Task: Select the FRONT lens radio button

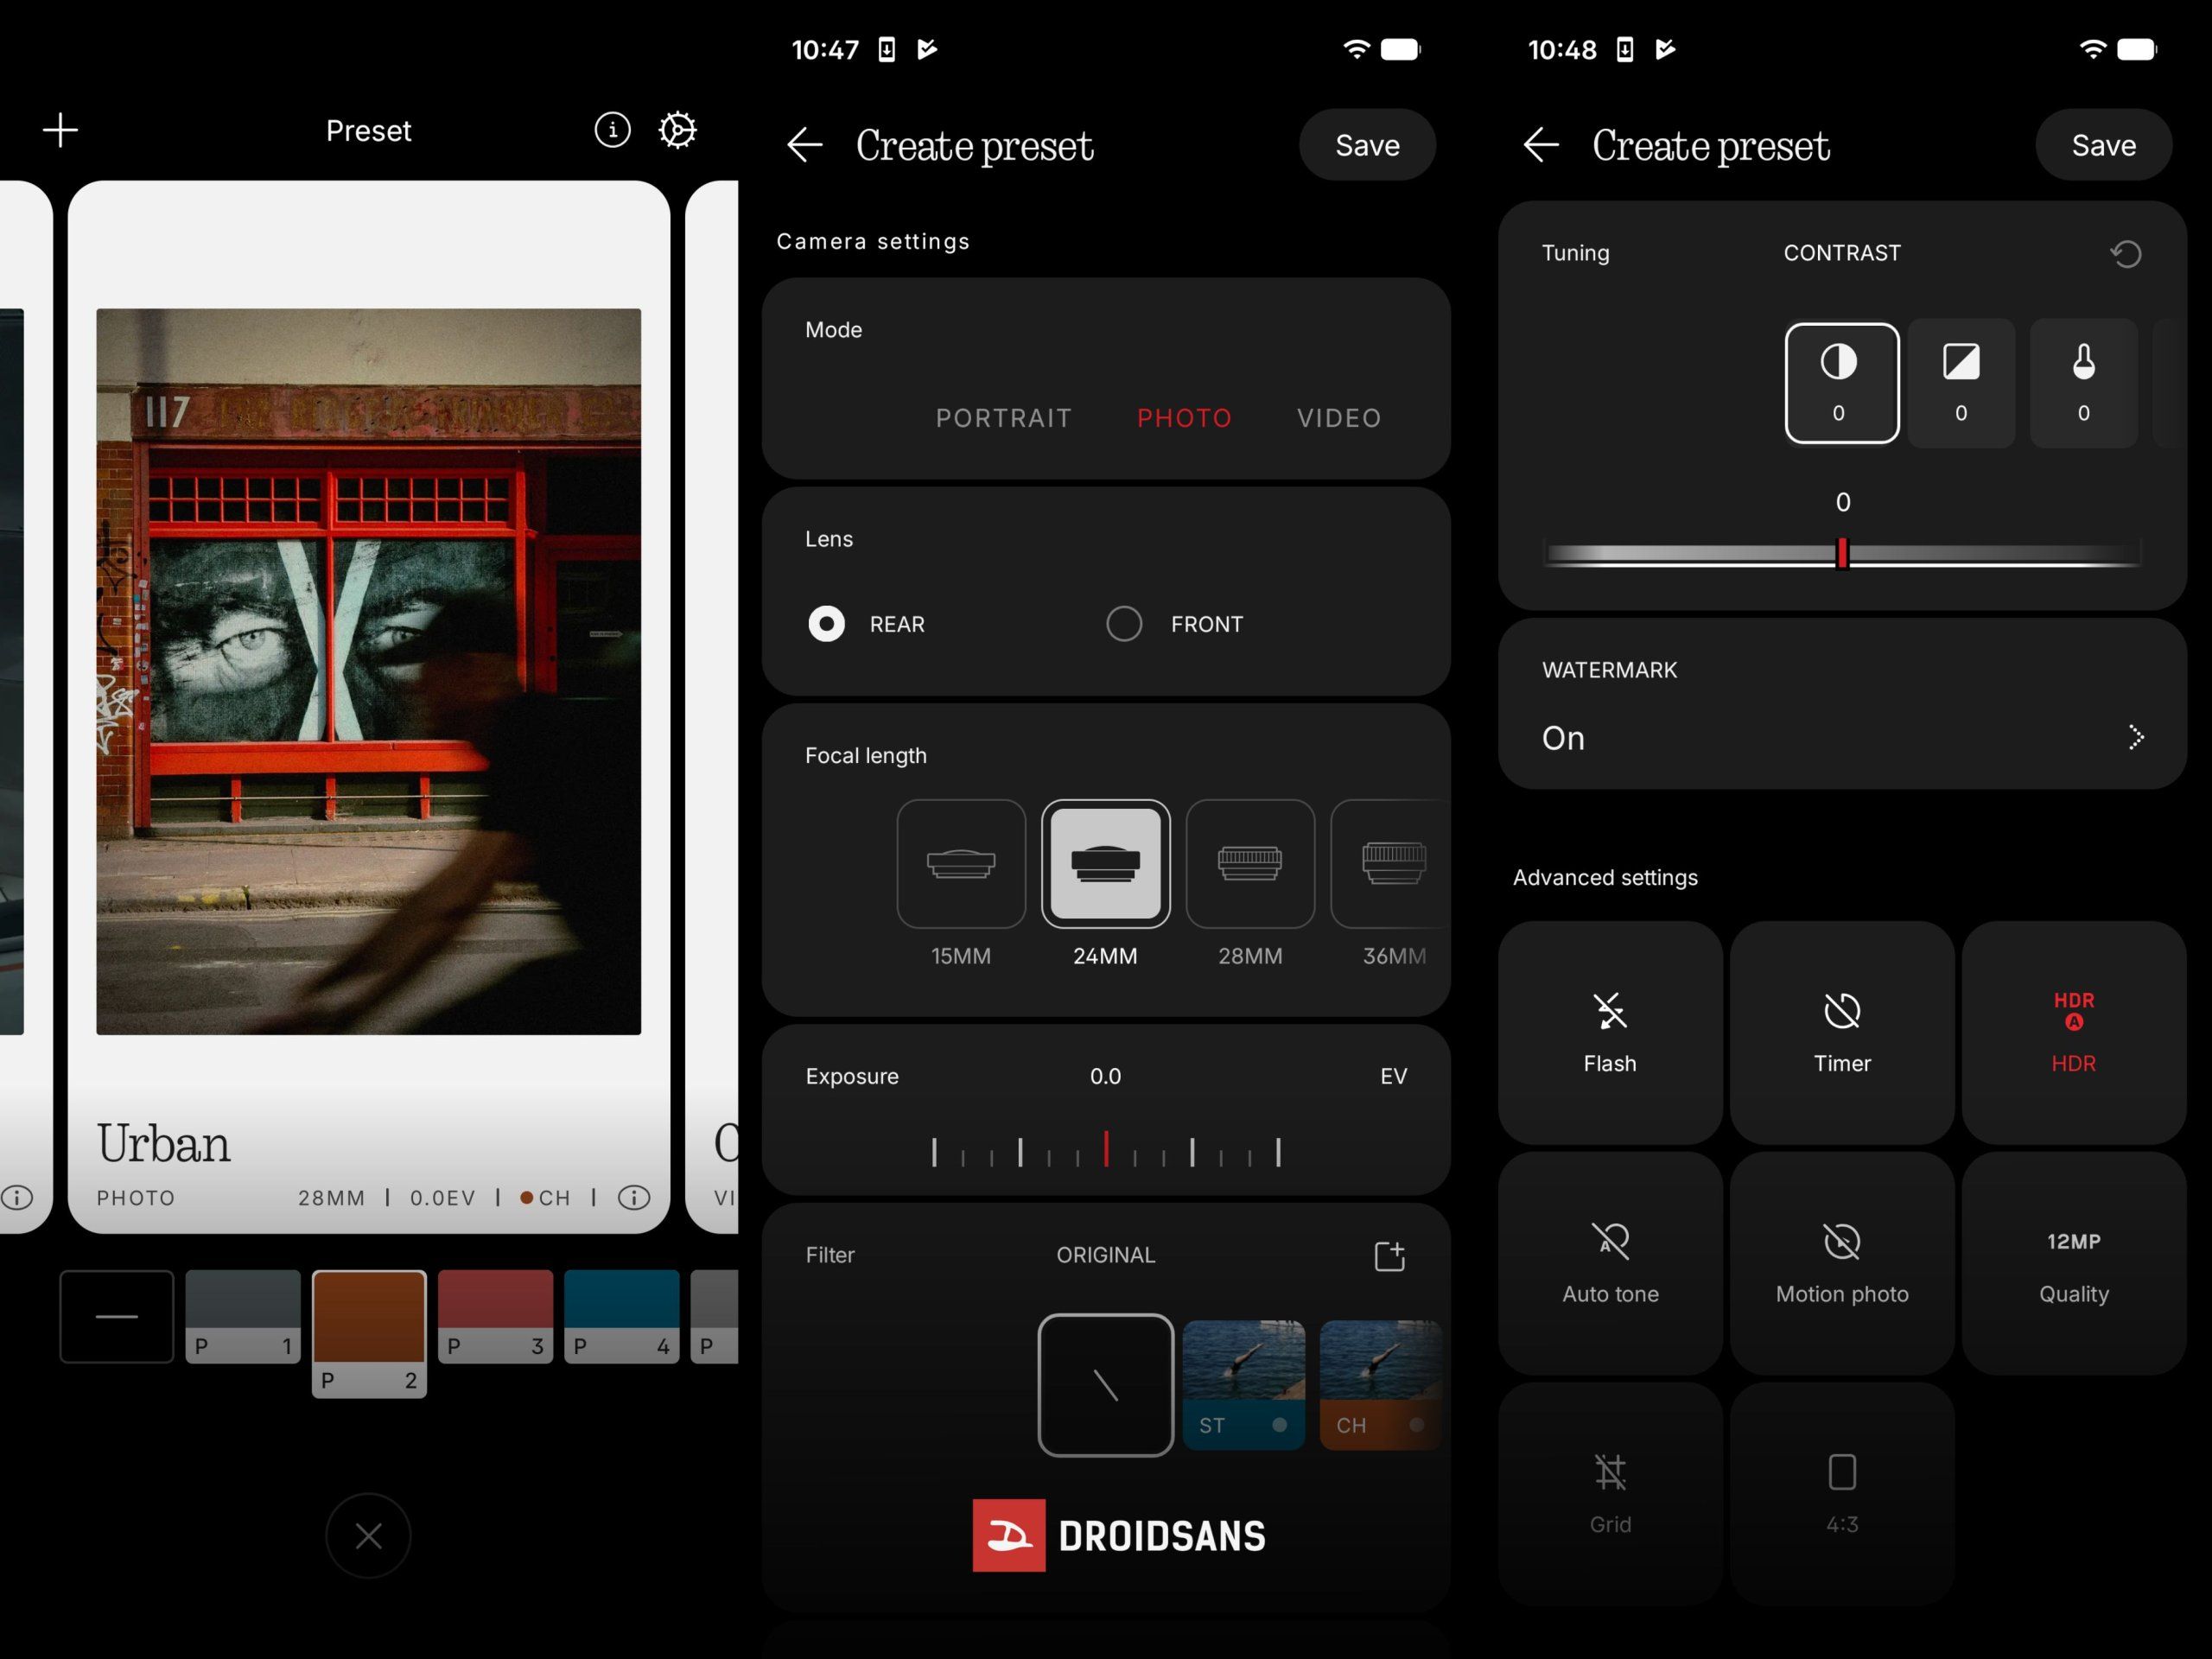Action: point(1124,624)
